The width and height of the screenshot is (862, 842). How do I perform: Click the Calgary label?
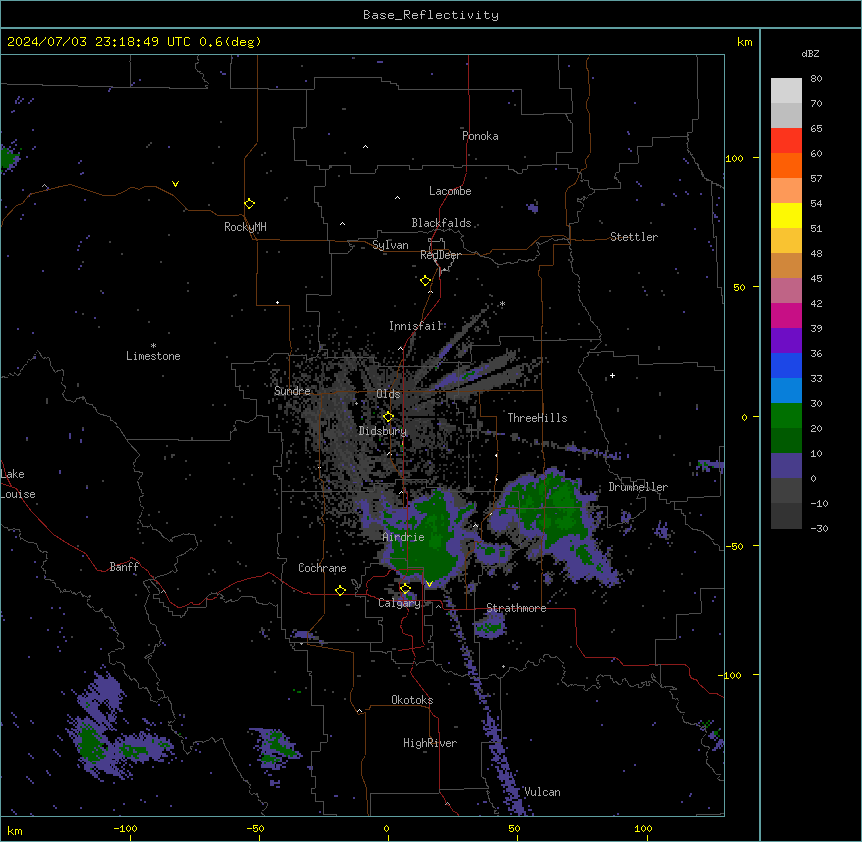[399, 603]
